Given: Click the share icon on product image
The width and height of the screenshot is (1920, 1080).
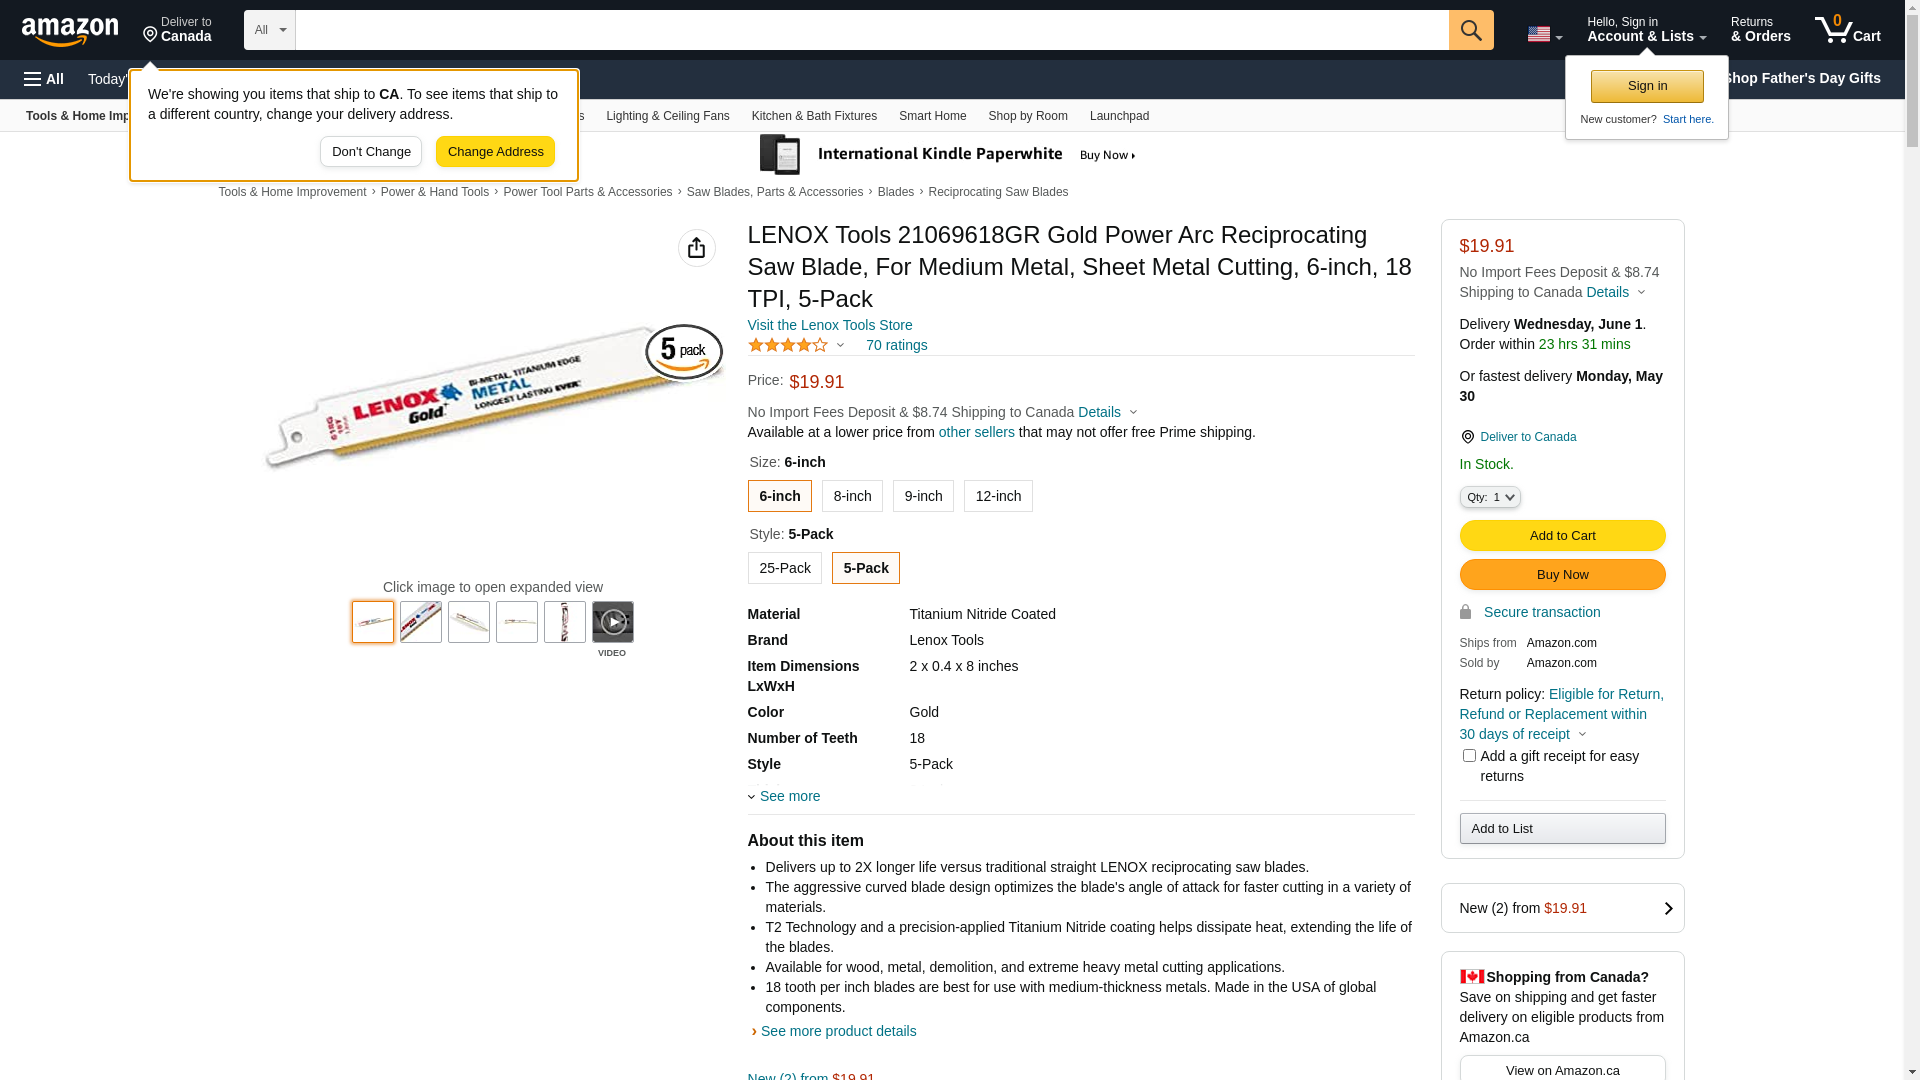Looking at the screenshot, I should tap(696, 248).
